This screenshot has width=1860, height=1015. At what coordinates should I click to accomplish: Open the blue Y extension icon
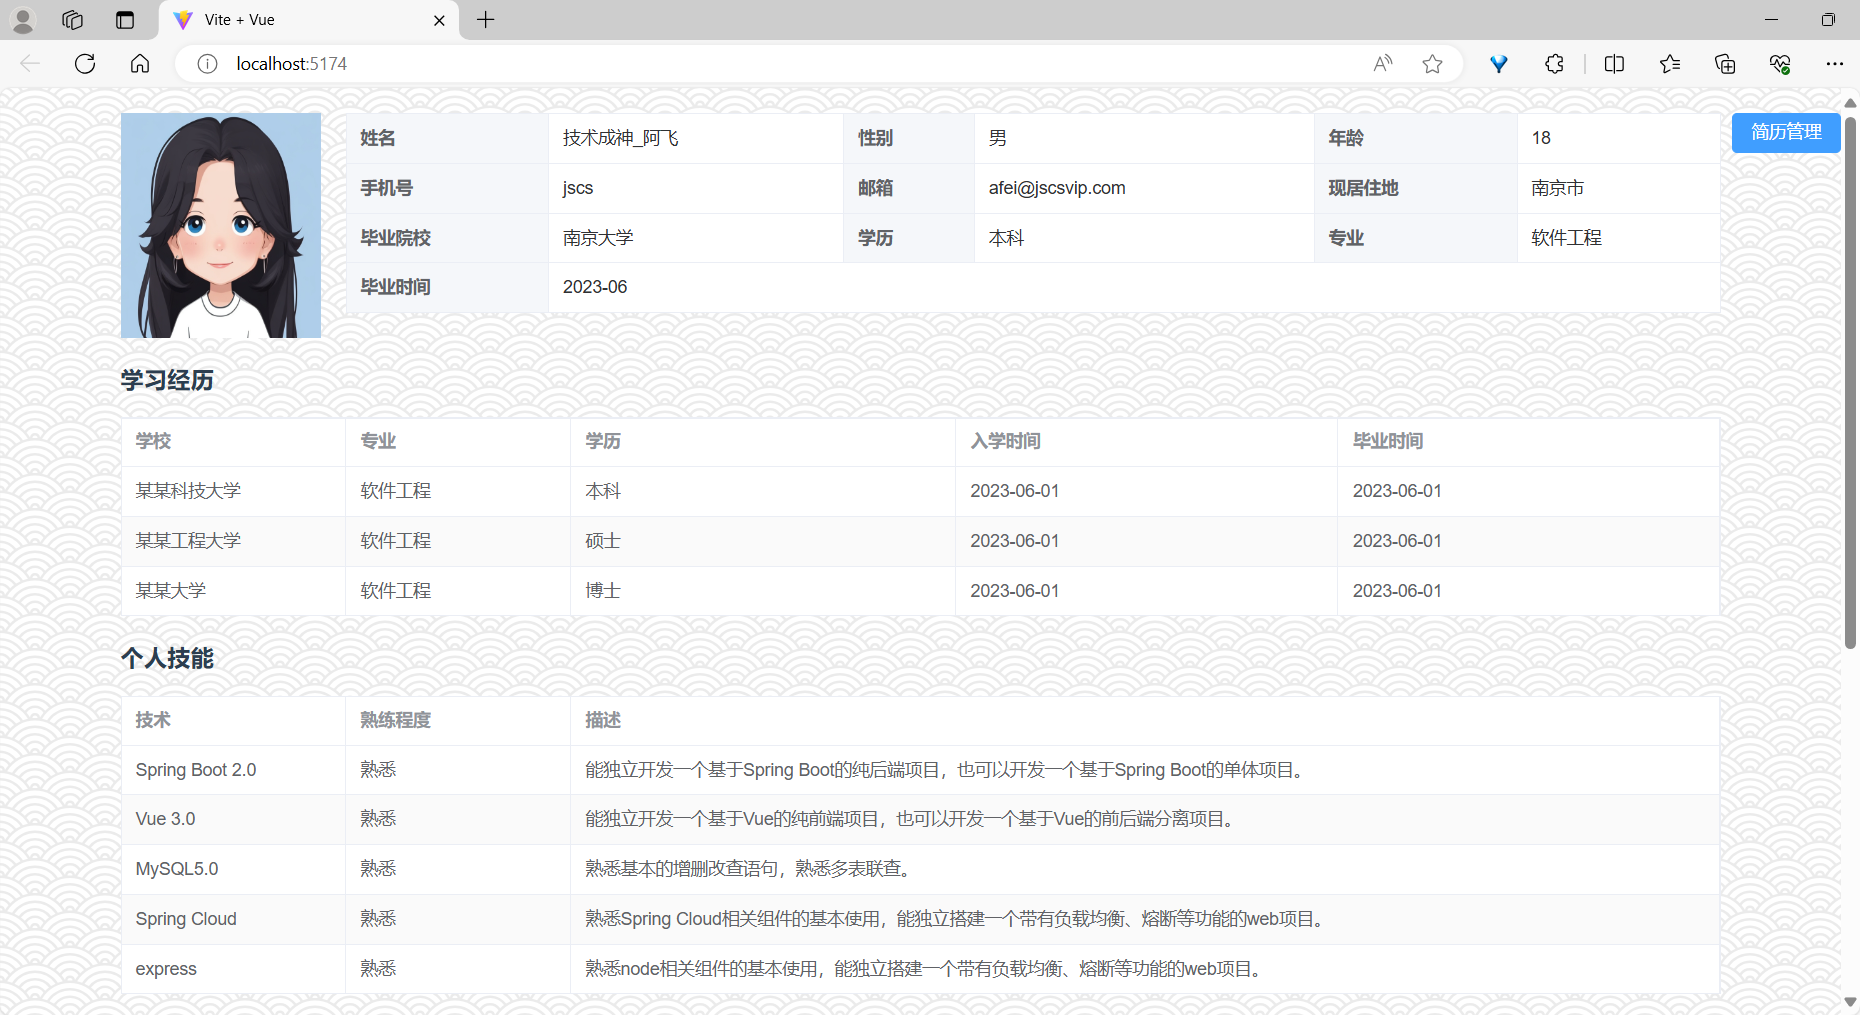click(1498, 64)
